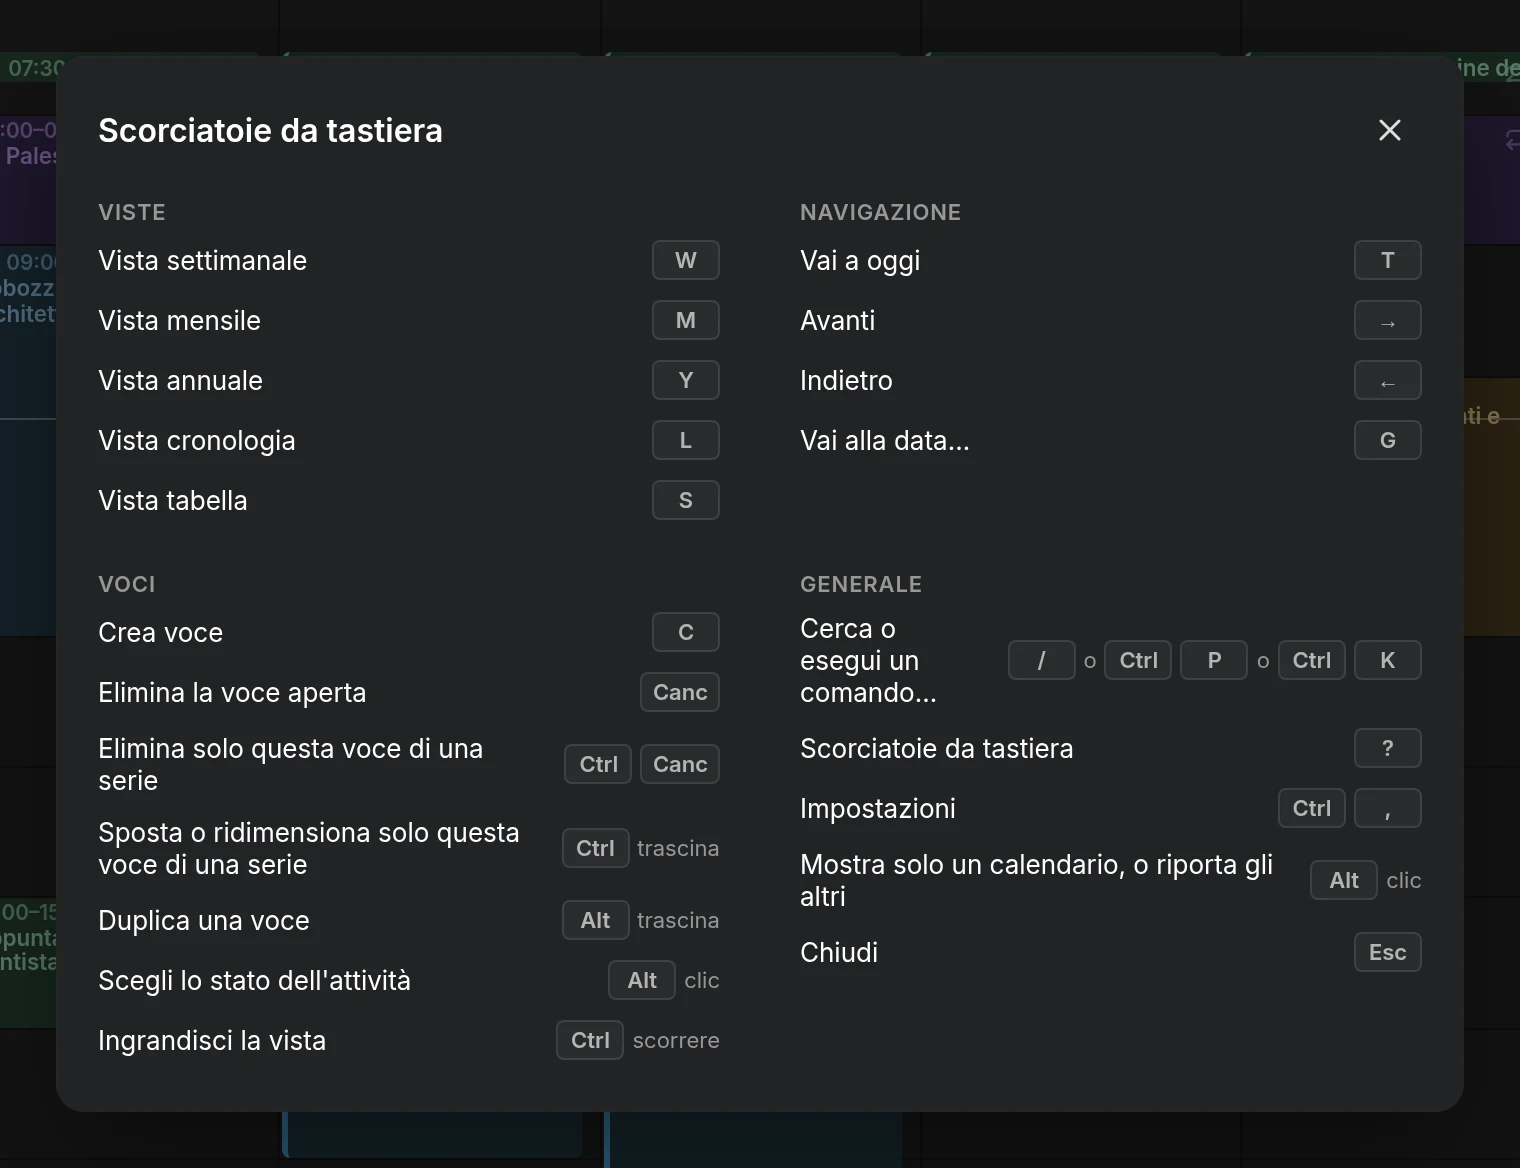Click the 'Impostazioni' label
This screenshot has width=1520, height=1168.
tap(878, 808)
